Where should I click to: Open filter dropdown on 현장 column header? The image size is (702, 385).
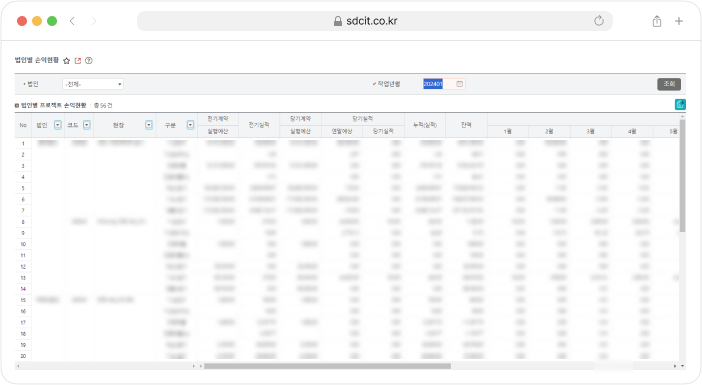[149, 125]
